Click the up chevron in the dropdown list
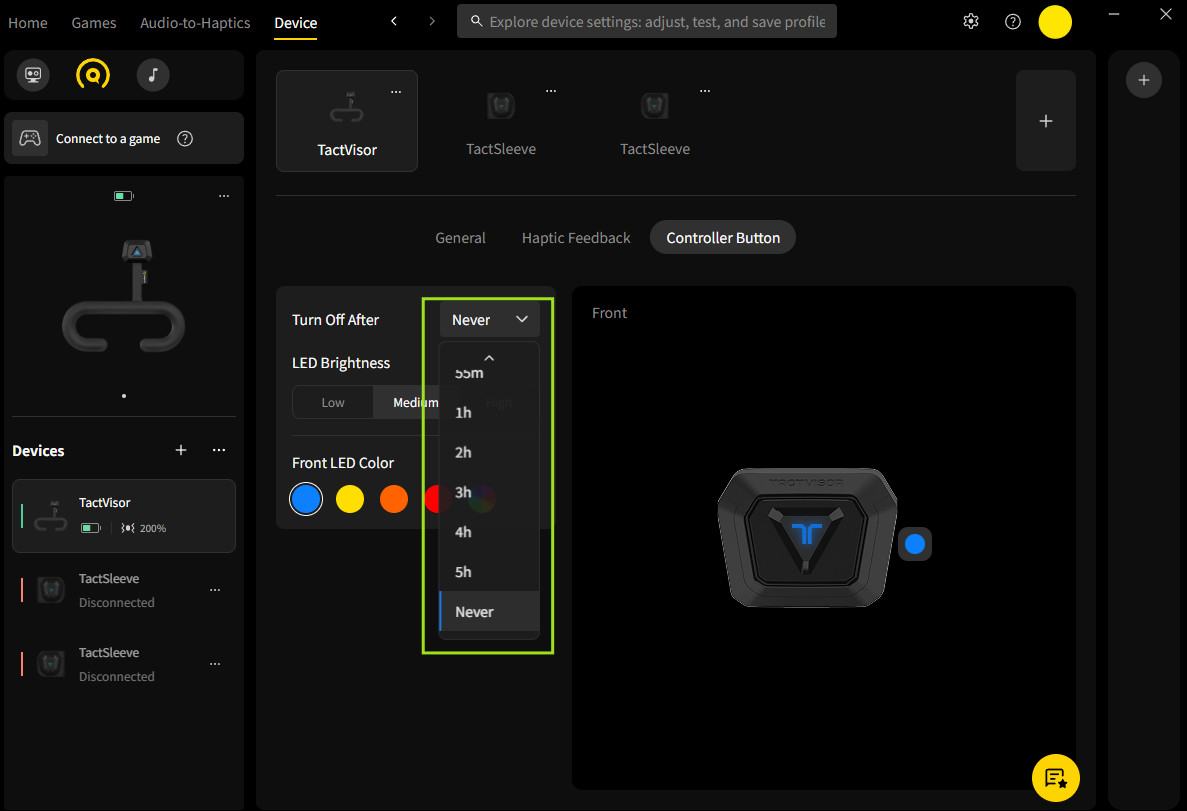Image resolution: width=1187 pixels, height=811 pixels. coord(489,358)
